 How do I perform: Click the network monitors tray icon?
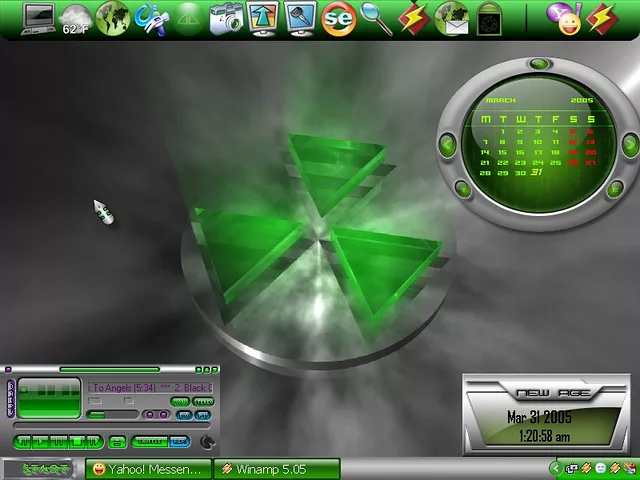[x=573, y=469]
